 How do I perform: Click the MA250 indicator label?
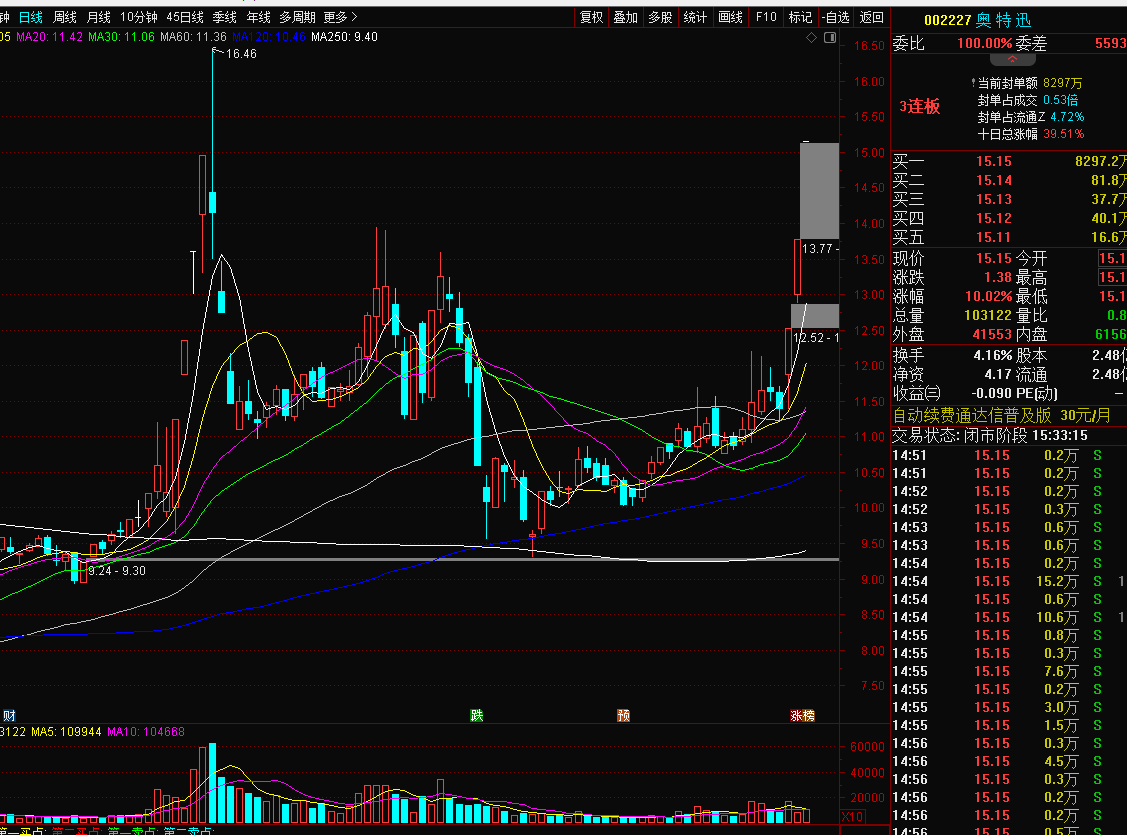tap(344, 37)
